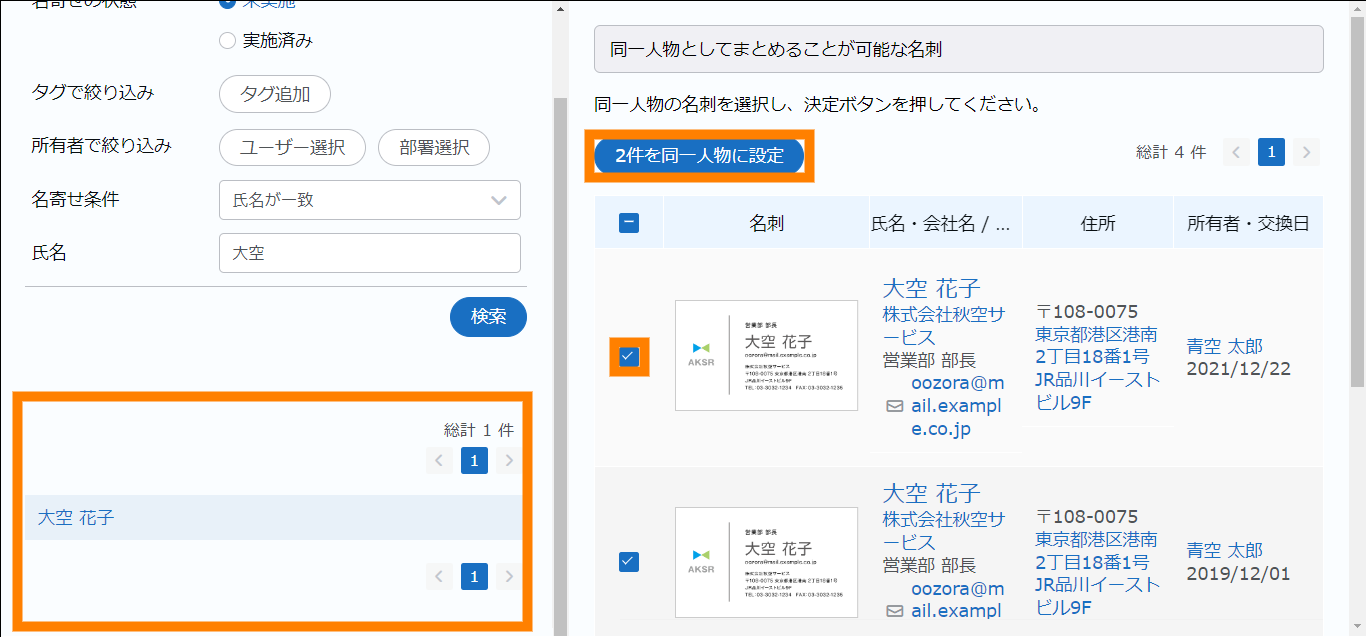Click next page arrow beside 総計 4 件

pyautogui.click(x=1305, y=152)
